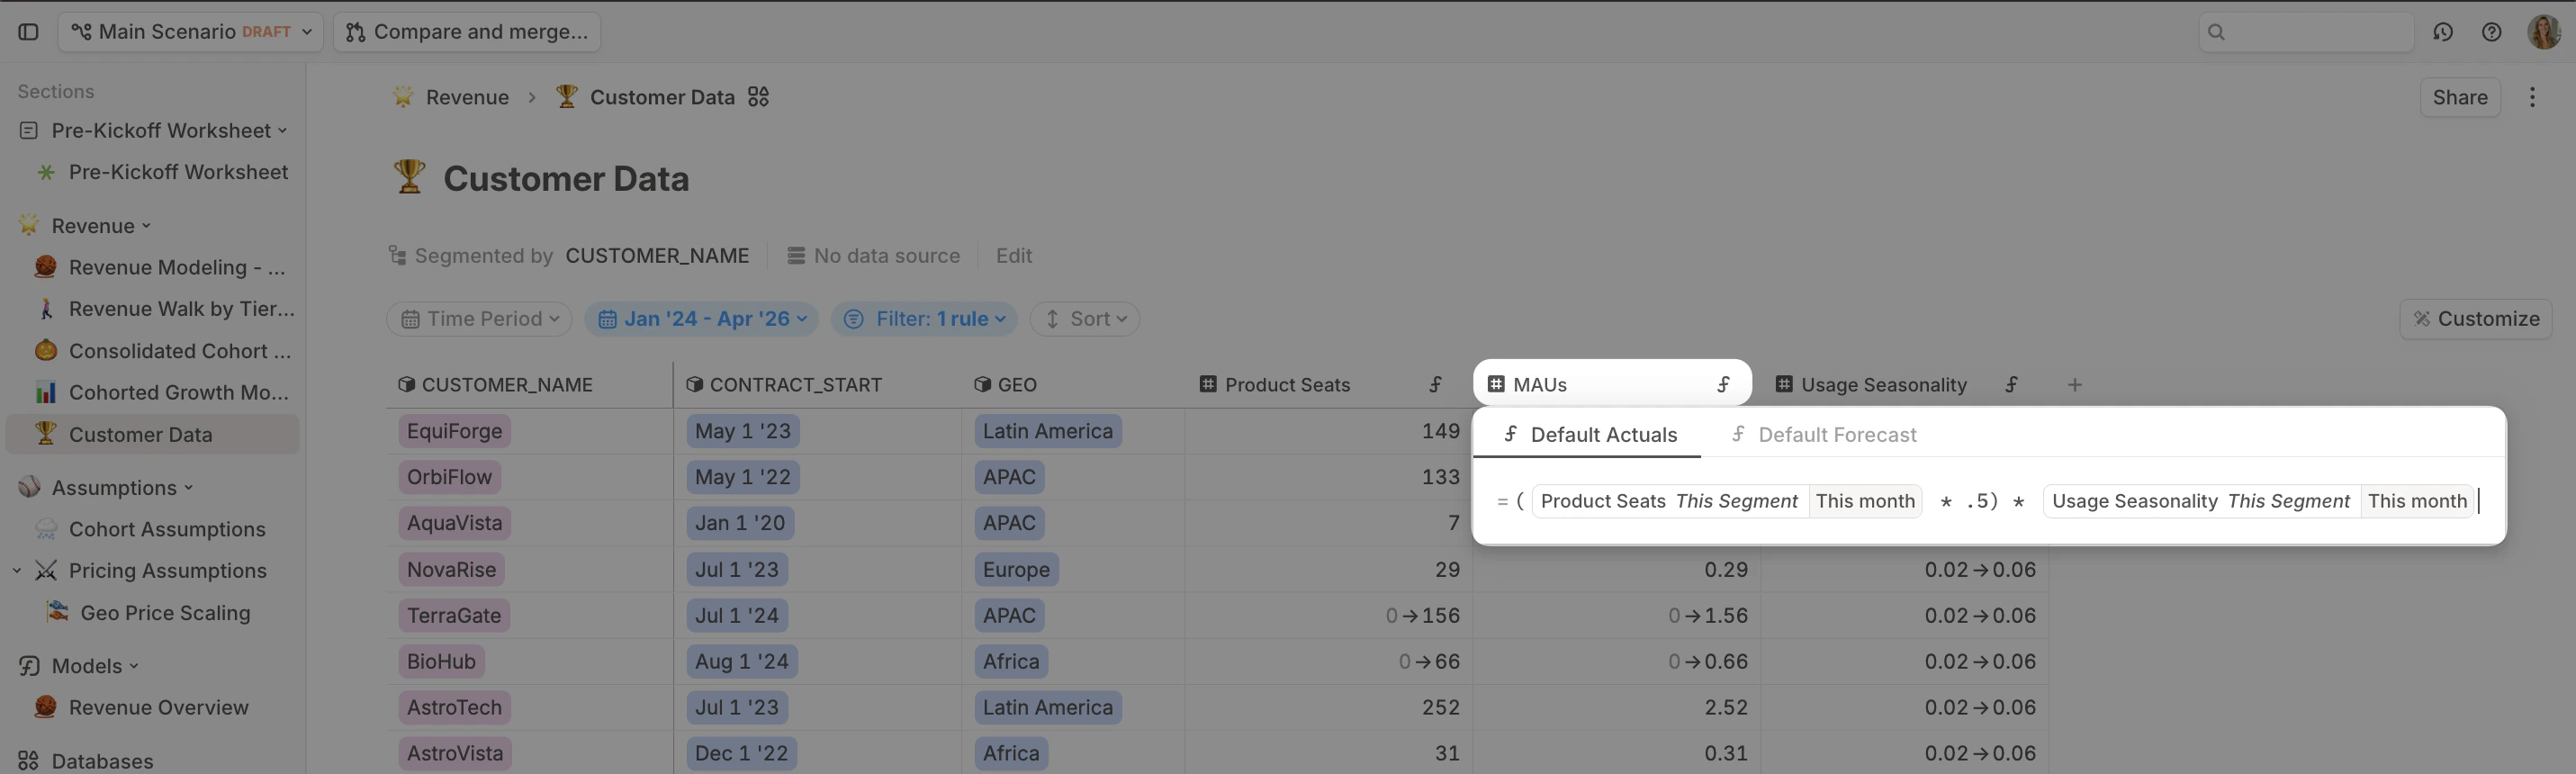
Task: Add a new column with plus icon
Action: tap(2075, 385)
